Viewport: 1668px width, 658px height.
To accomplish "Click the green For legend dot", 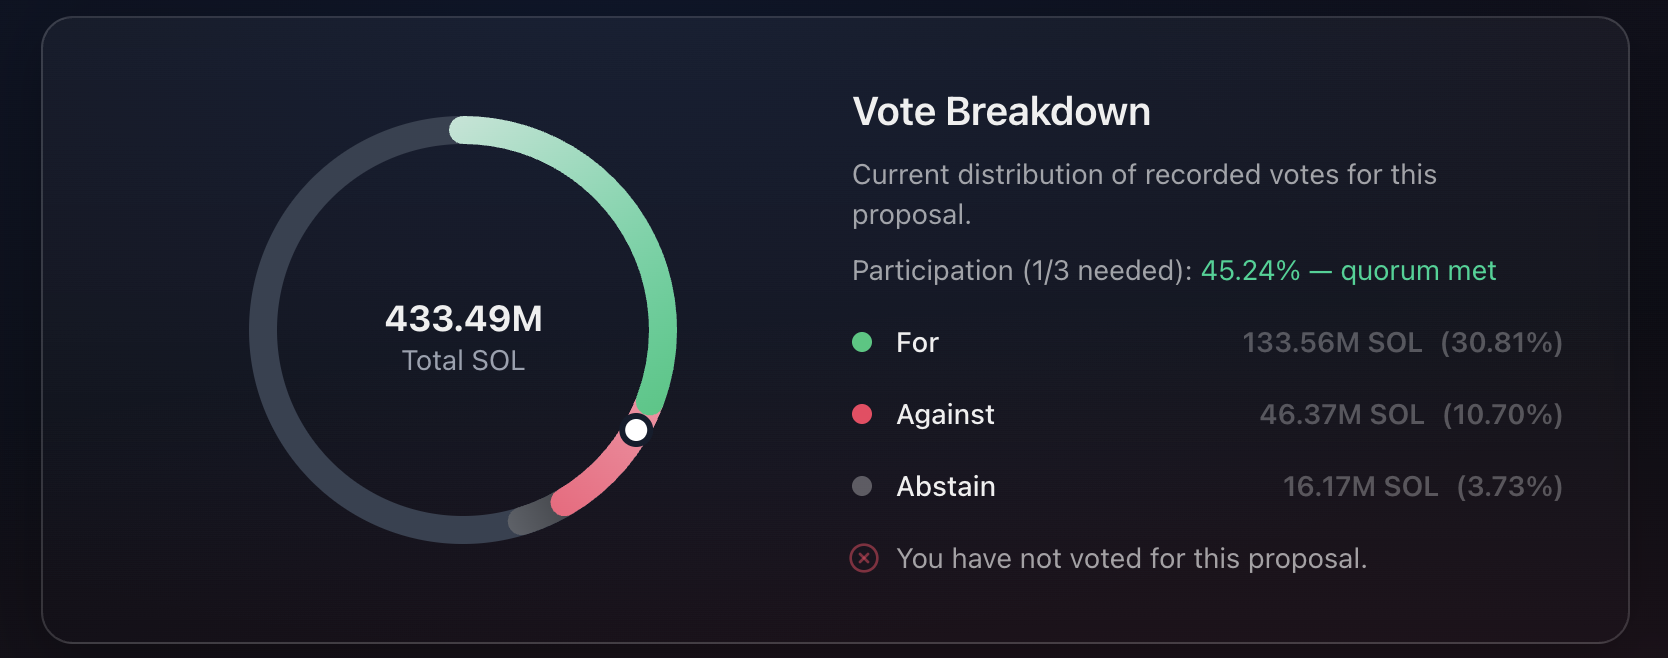I will 862,342.
